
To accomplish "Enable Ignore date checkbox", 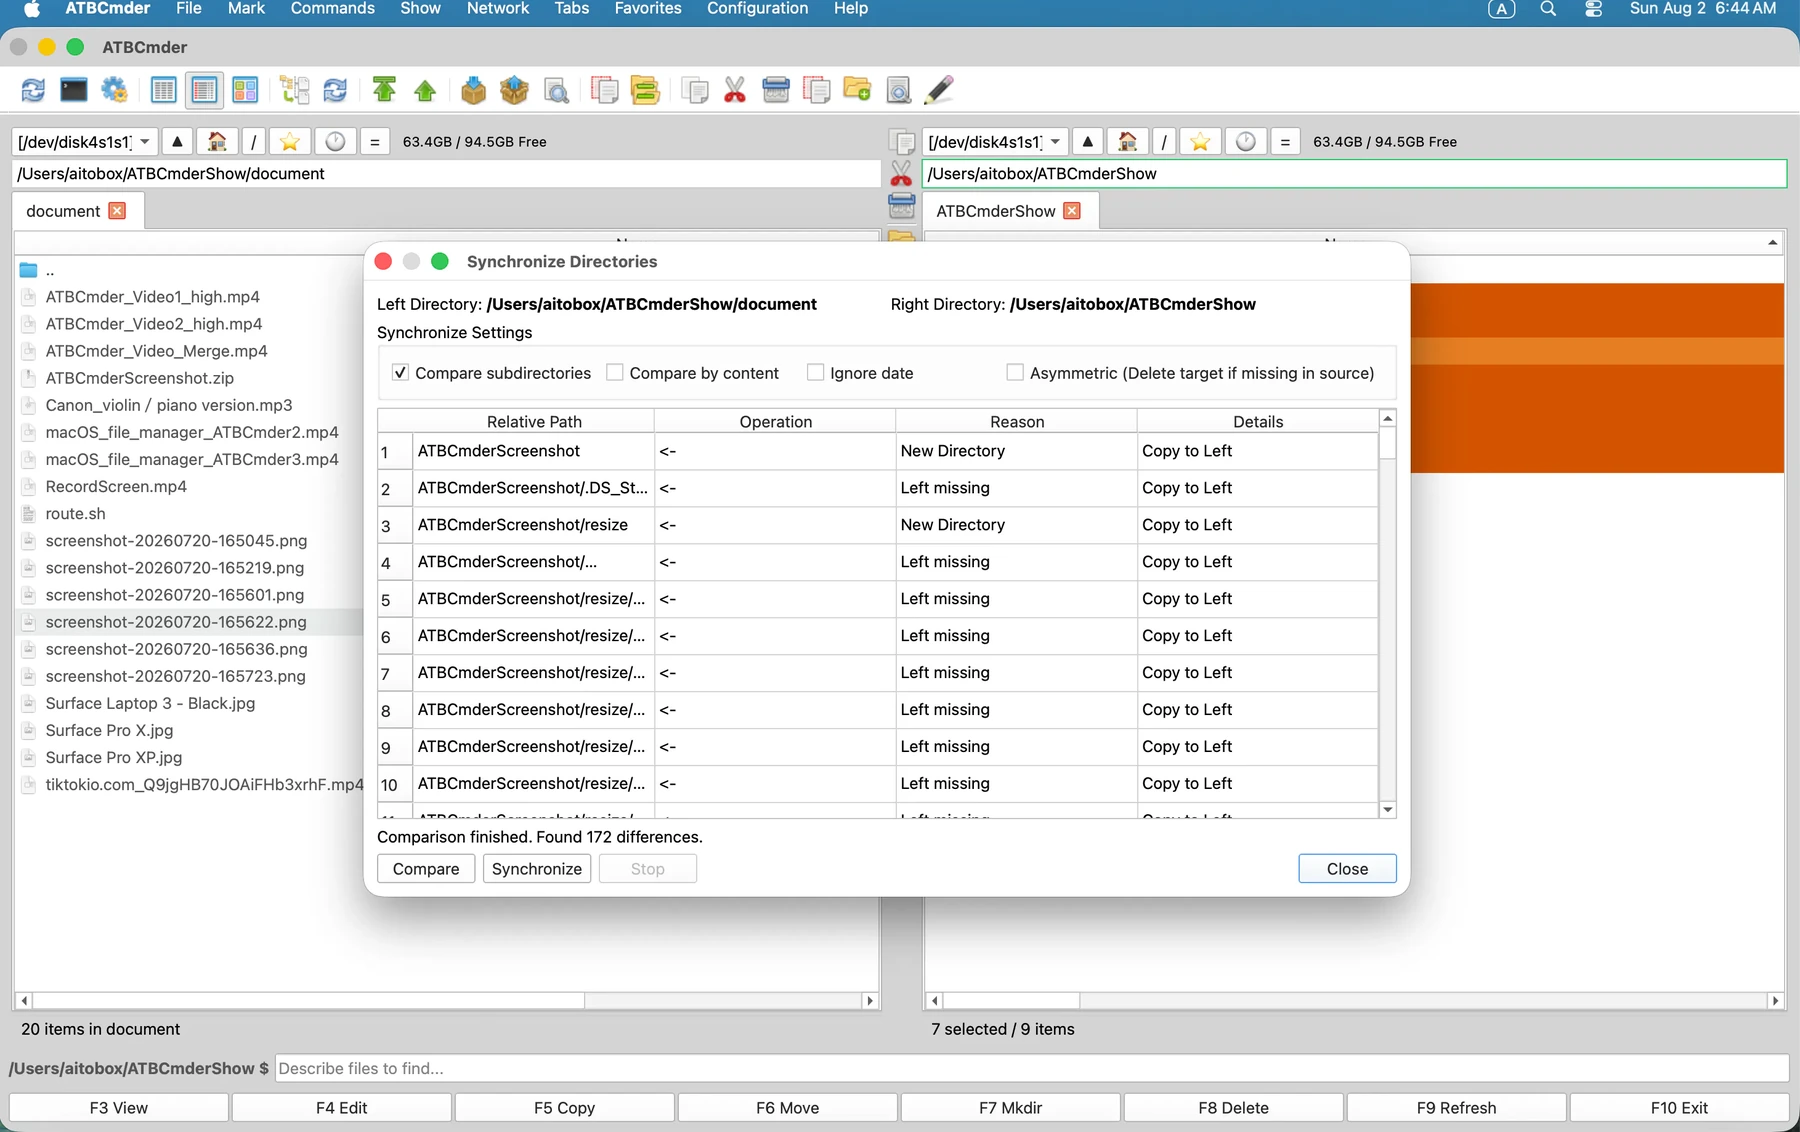I will pos(816,373).
